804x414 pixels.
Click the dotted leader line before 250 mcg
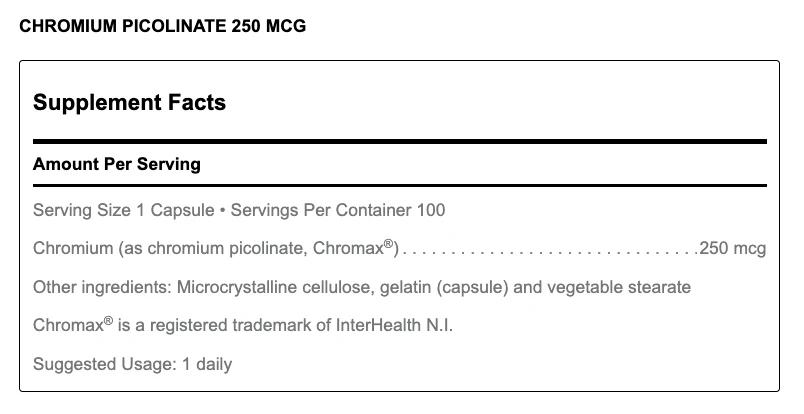point(550,252)
